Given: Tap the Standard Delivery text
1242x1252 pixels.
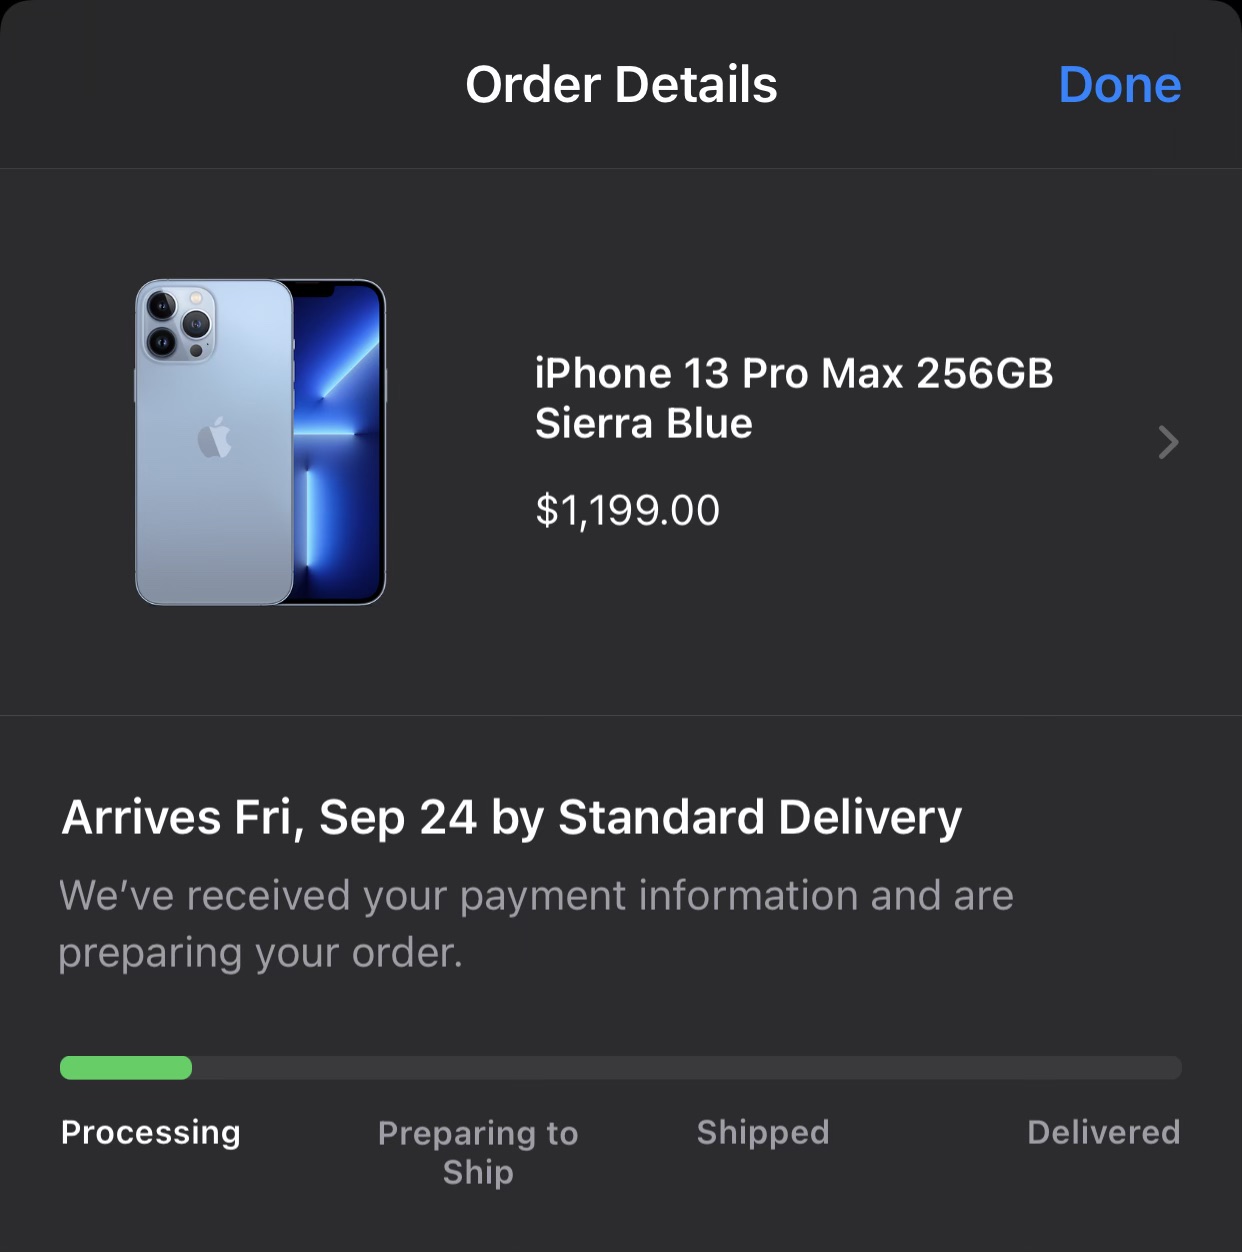Looking at the screenshot, I should (760, 818).
